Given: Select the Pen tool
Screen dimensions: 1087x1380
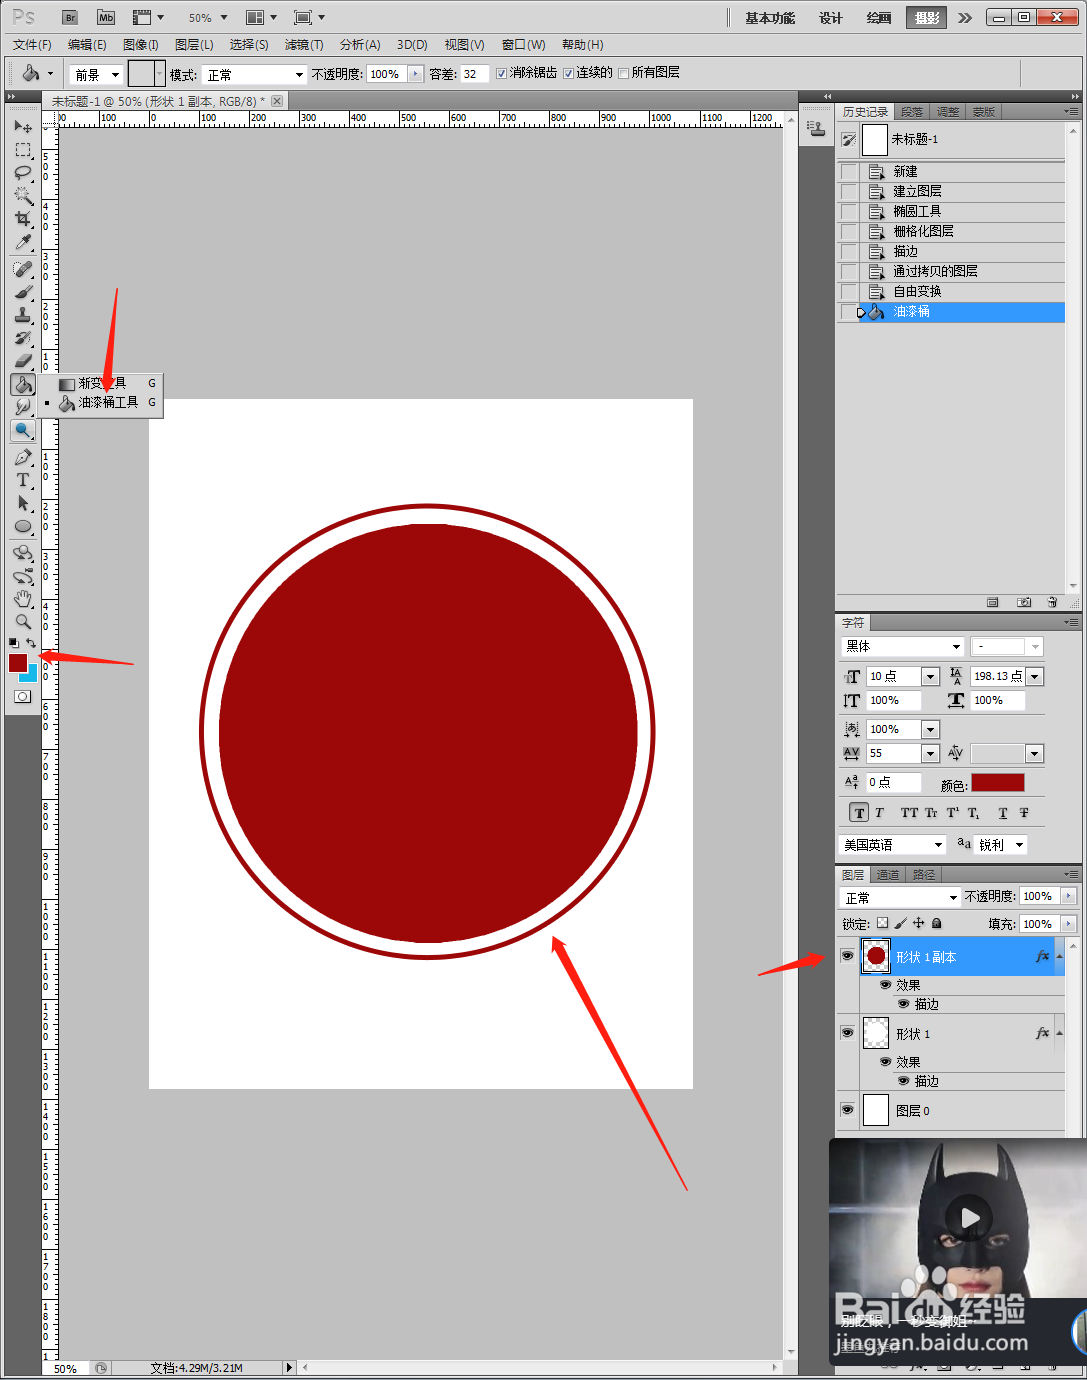Looking at the screenshot, I should point(22,457).
